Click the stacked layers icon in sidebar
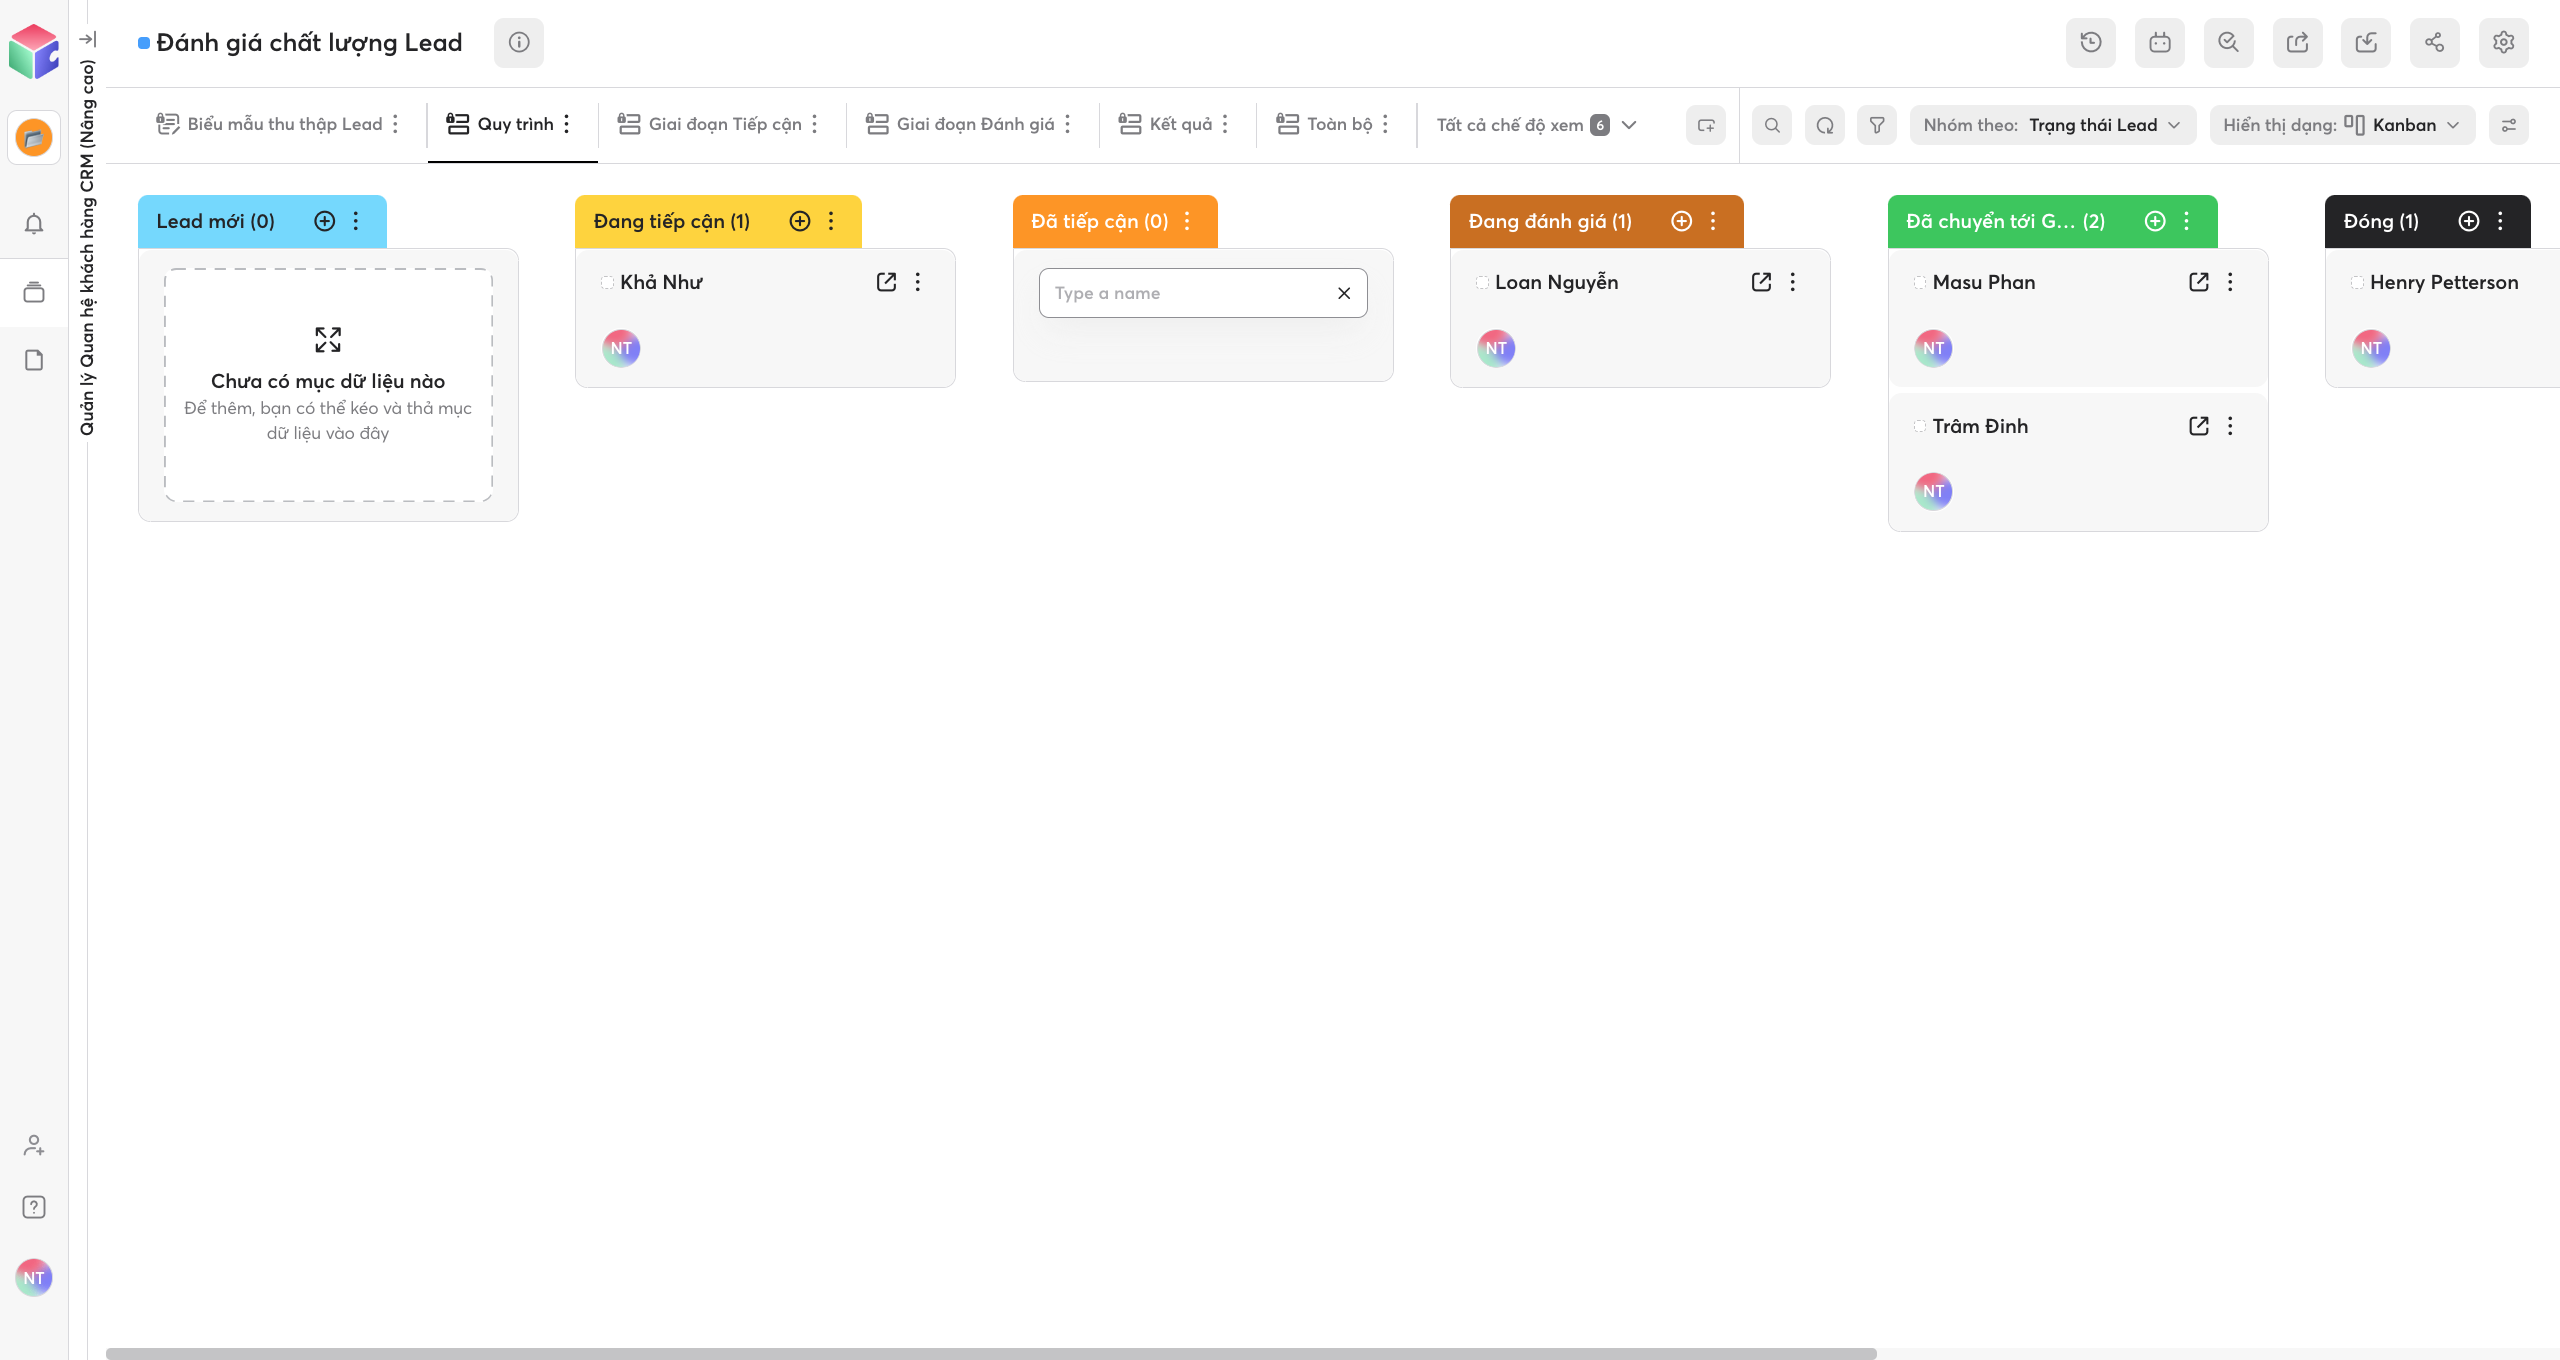The height and width of the screenshot is (1360, 2560). (x=34, y=292)
